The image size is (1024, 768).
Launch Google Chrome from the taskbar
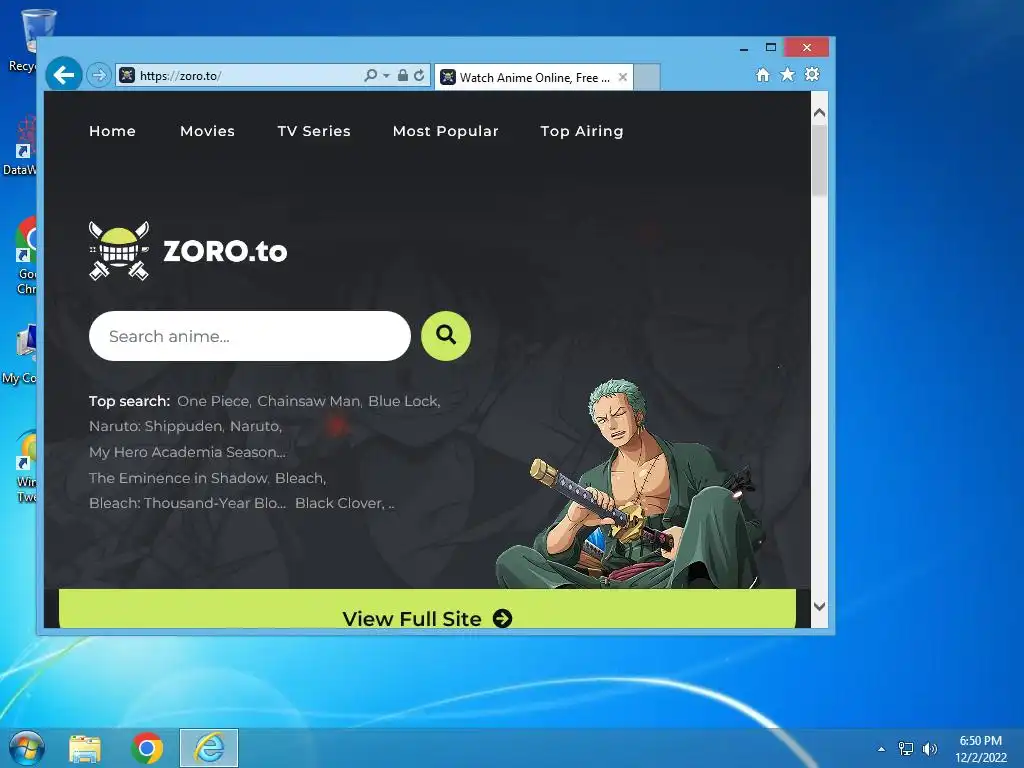click(x=147, y=748)
